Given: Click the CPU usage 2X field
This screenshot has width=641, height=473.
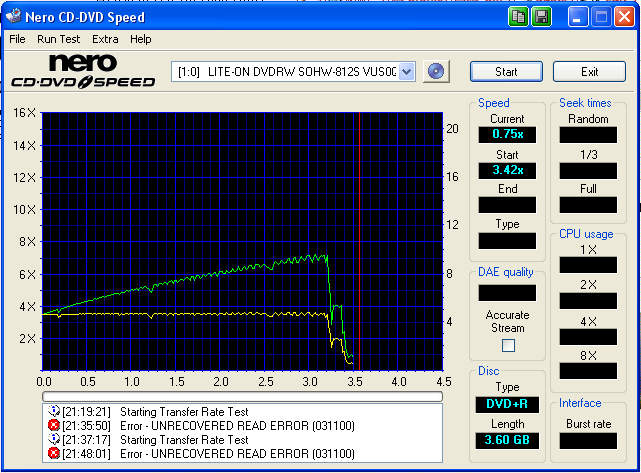Looking at the screenshot, I should point(588,300).
